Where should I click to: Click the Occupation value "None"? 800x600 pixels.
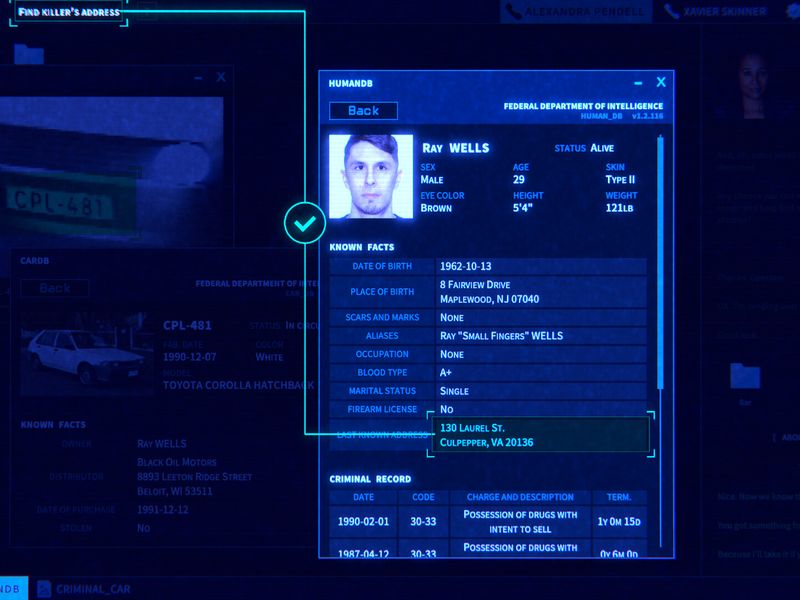[452, 354]
